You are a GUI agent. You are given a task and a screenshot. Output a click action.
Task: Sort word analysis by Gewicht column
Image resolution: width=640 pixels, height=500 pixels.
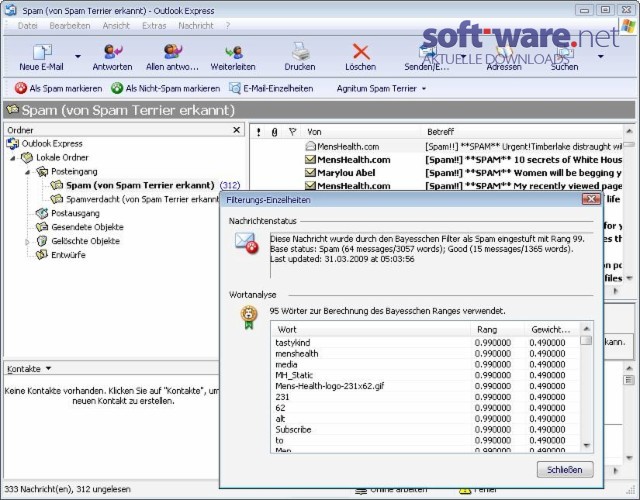pos(552,329)
